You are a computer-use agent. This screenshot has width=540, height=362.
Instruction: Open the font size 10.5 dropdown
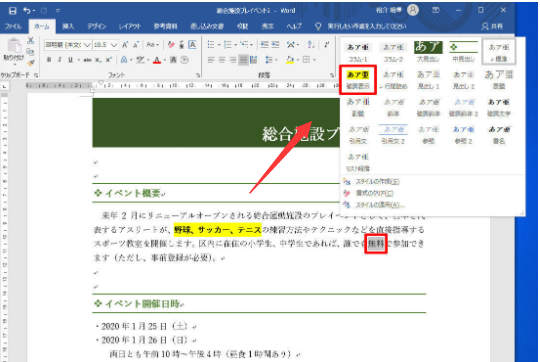click(x=114, y=45)
